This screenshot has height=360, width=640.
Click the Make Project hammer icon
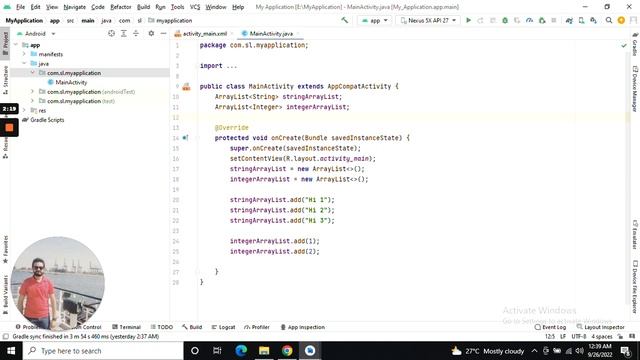coord(345,20)
